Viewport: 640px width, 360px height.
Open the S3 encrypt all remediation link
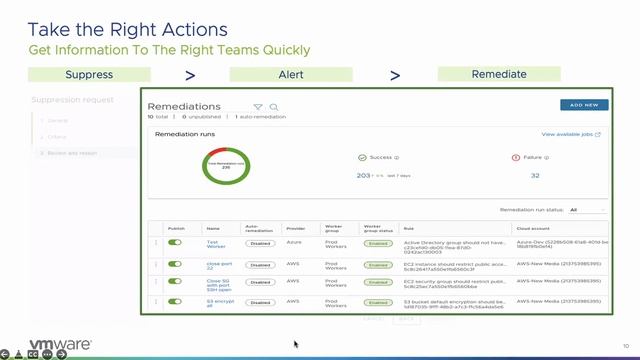coord(220,303)
